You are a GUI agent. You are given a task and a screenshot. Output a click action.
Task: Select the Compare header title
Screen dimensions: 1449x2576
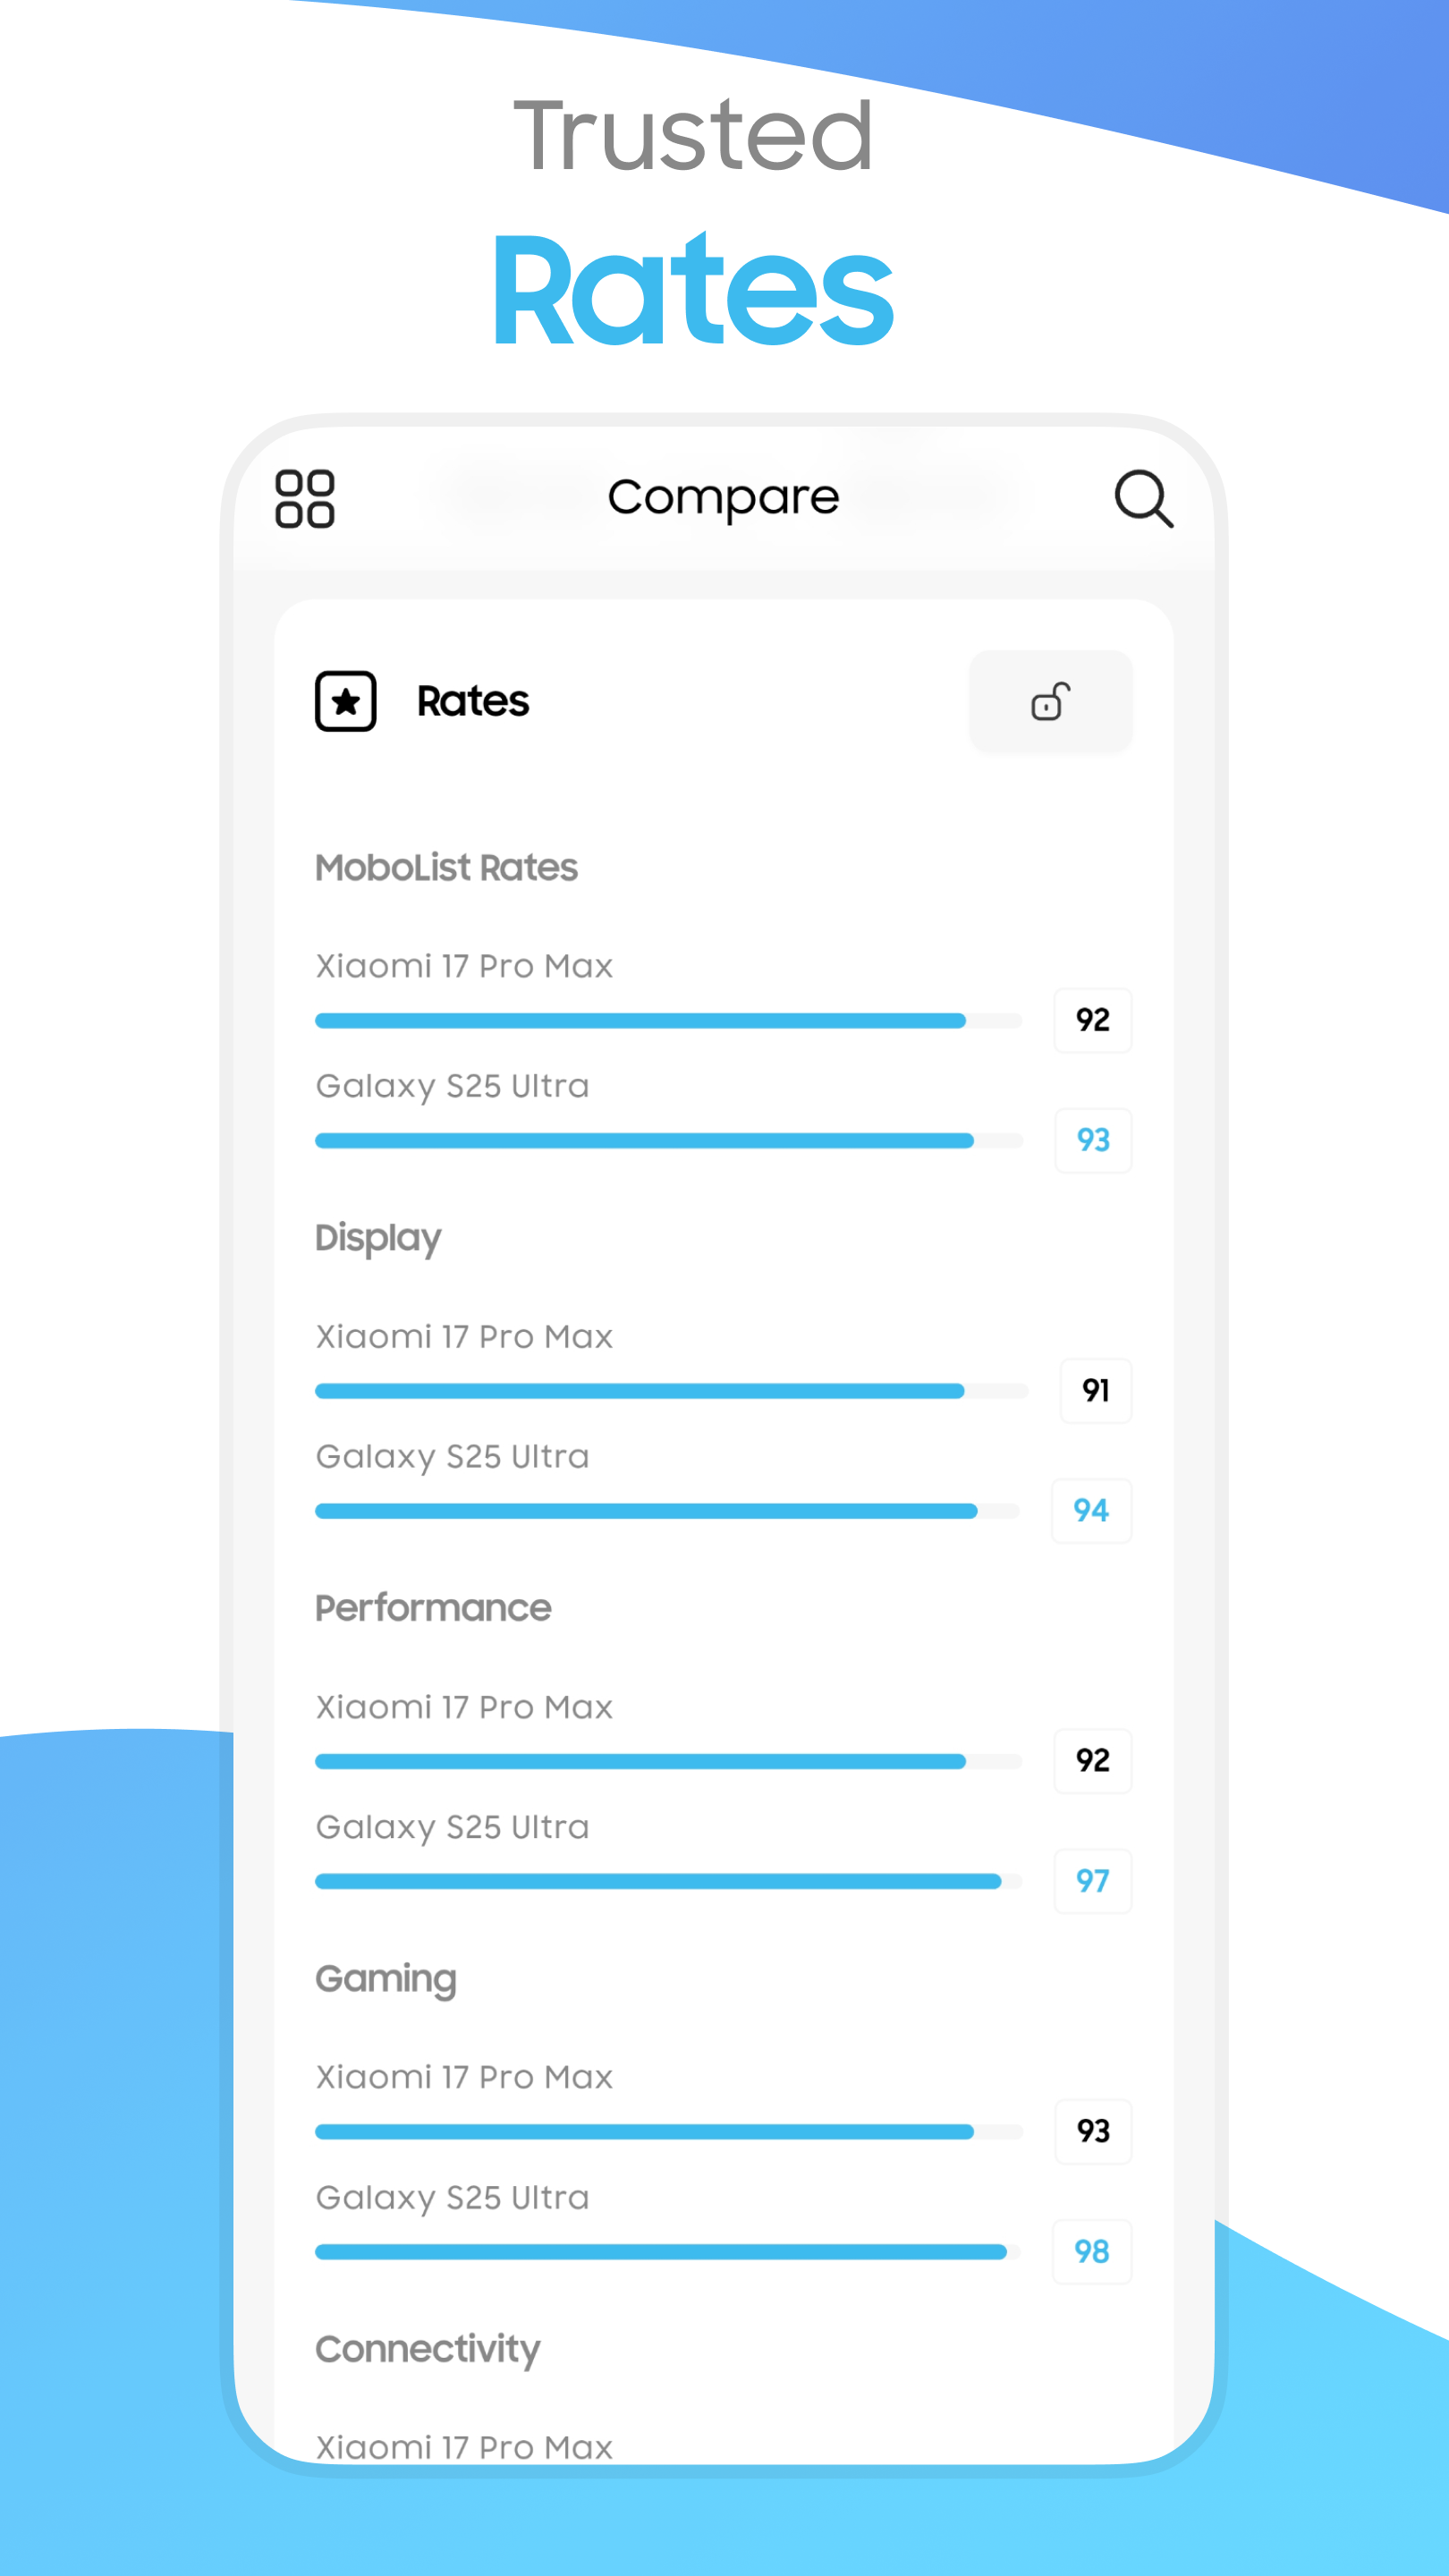pyautogui.click(x=723, y=498)
